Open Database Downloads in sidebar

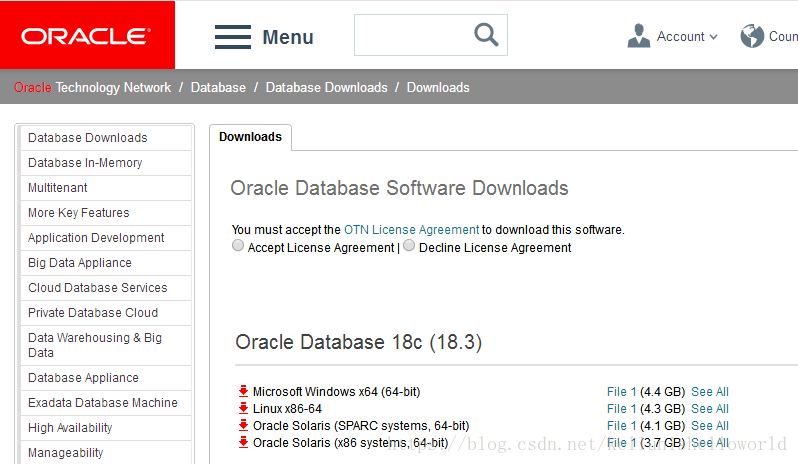coord(105,138)
